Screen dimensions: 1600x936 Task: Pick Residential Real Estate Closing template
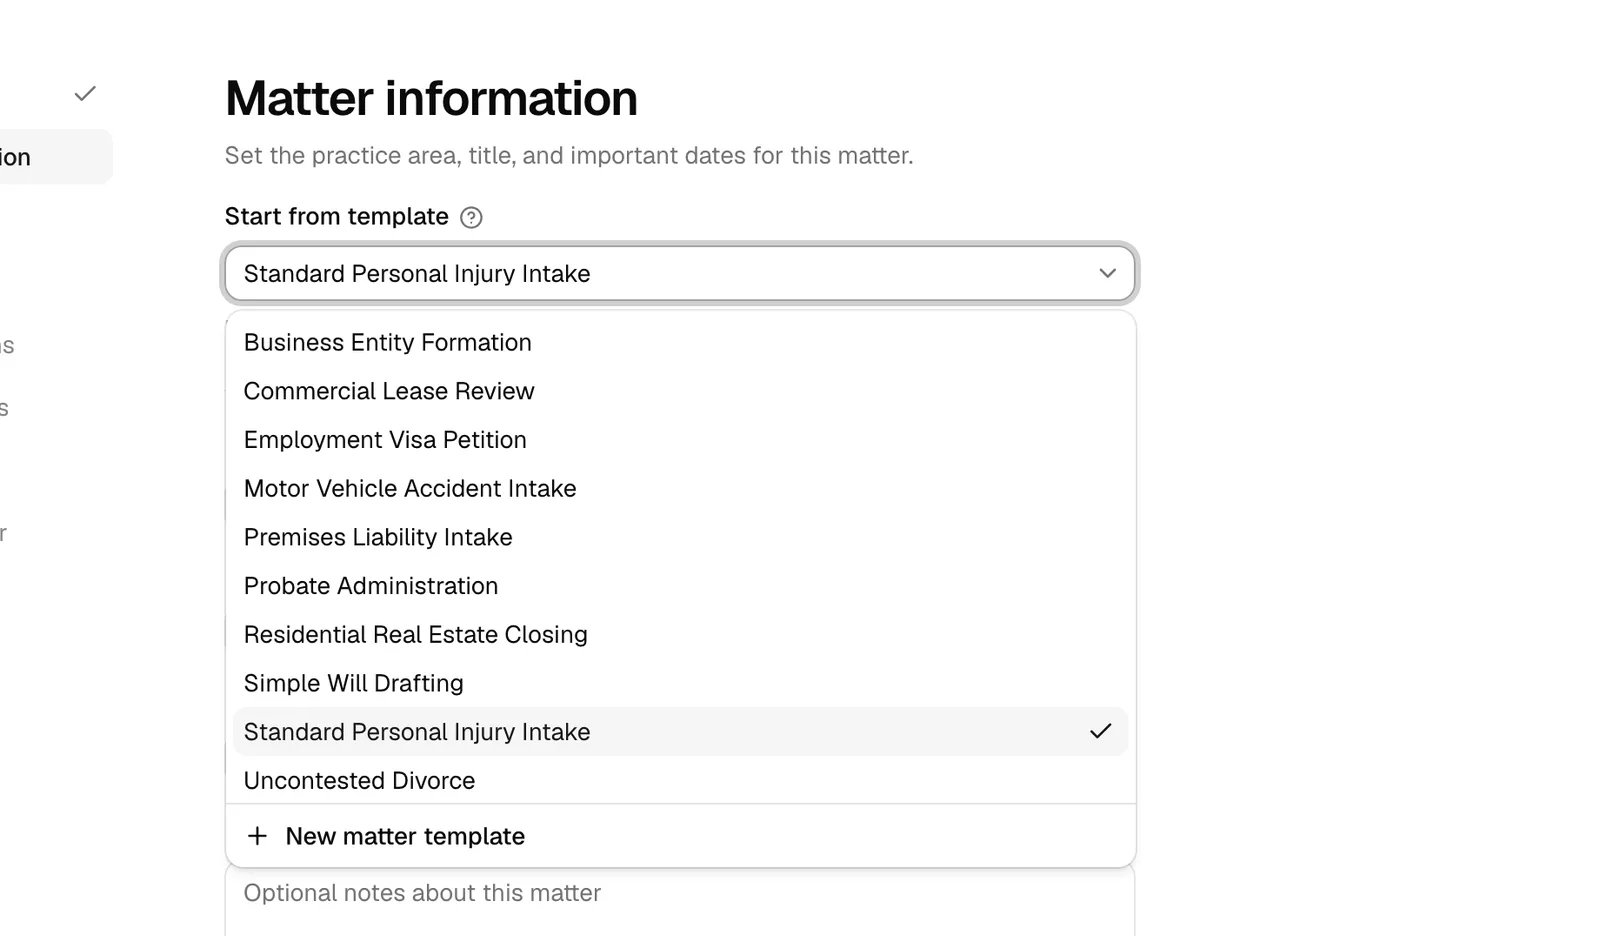(x=680, y=635)
